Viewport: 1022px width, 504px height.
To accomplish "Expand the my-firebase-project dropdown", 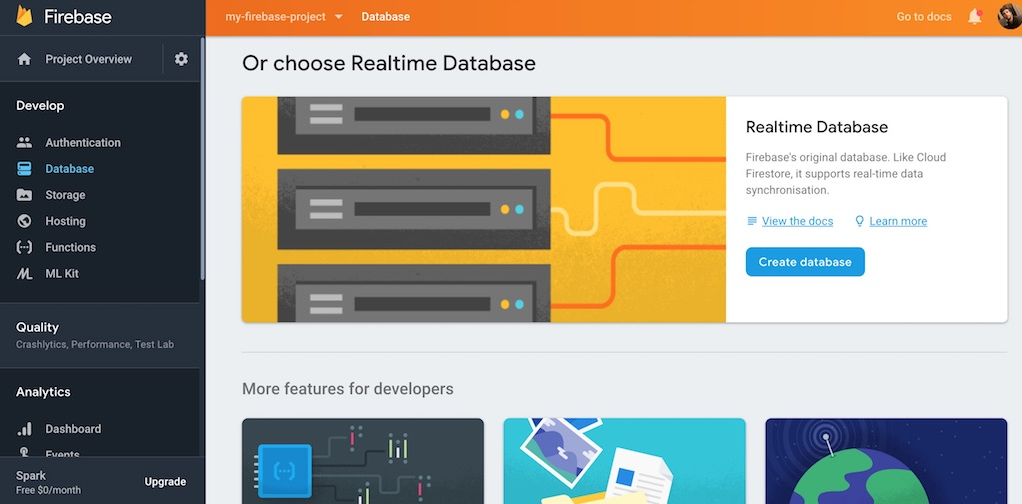I will click(284, 17).
